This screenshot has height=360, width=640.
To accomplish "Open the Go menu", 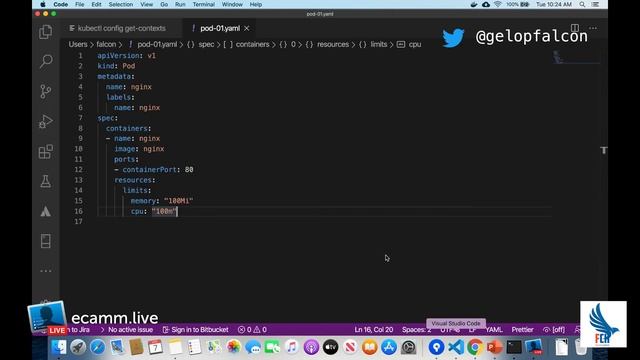I will 164,4.
